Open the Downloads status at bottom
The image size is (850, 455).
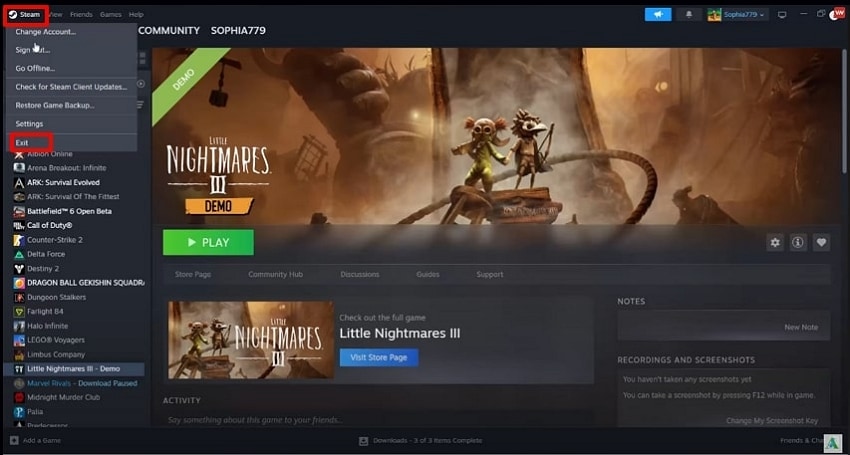(421, 440)
